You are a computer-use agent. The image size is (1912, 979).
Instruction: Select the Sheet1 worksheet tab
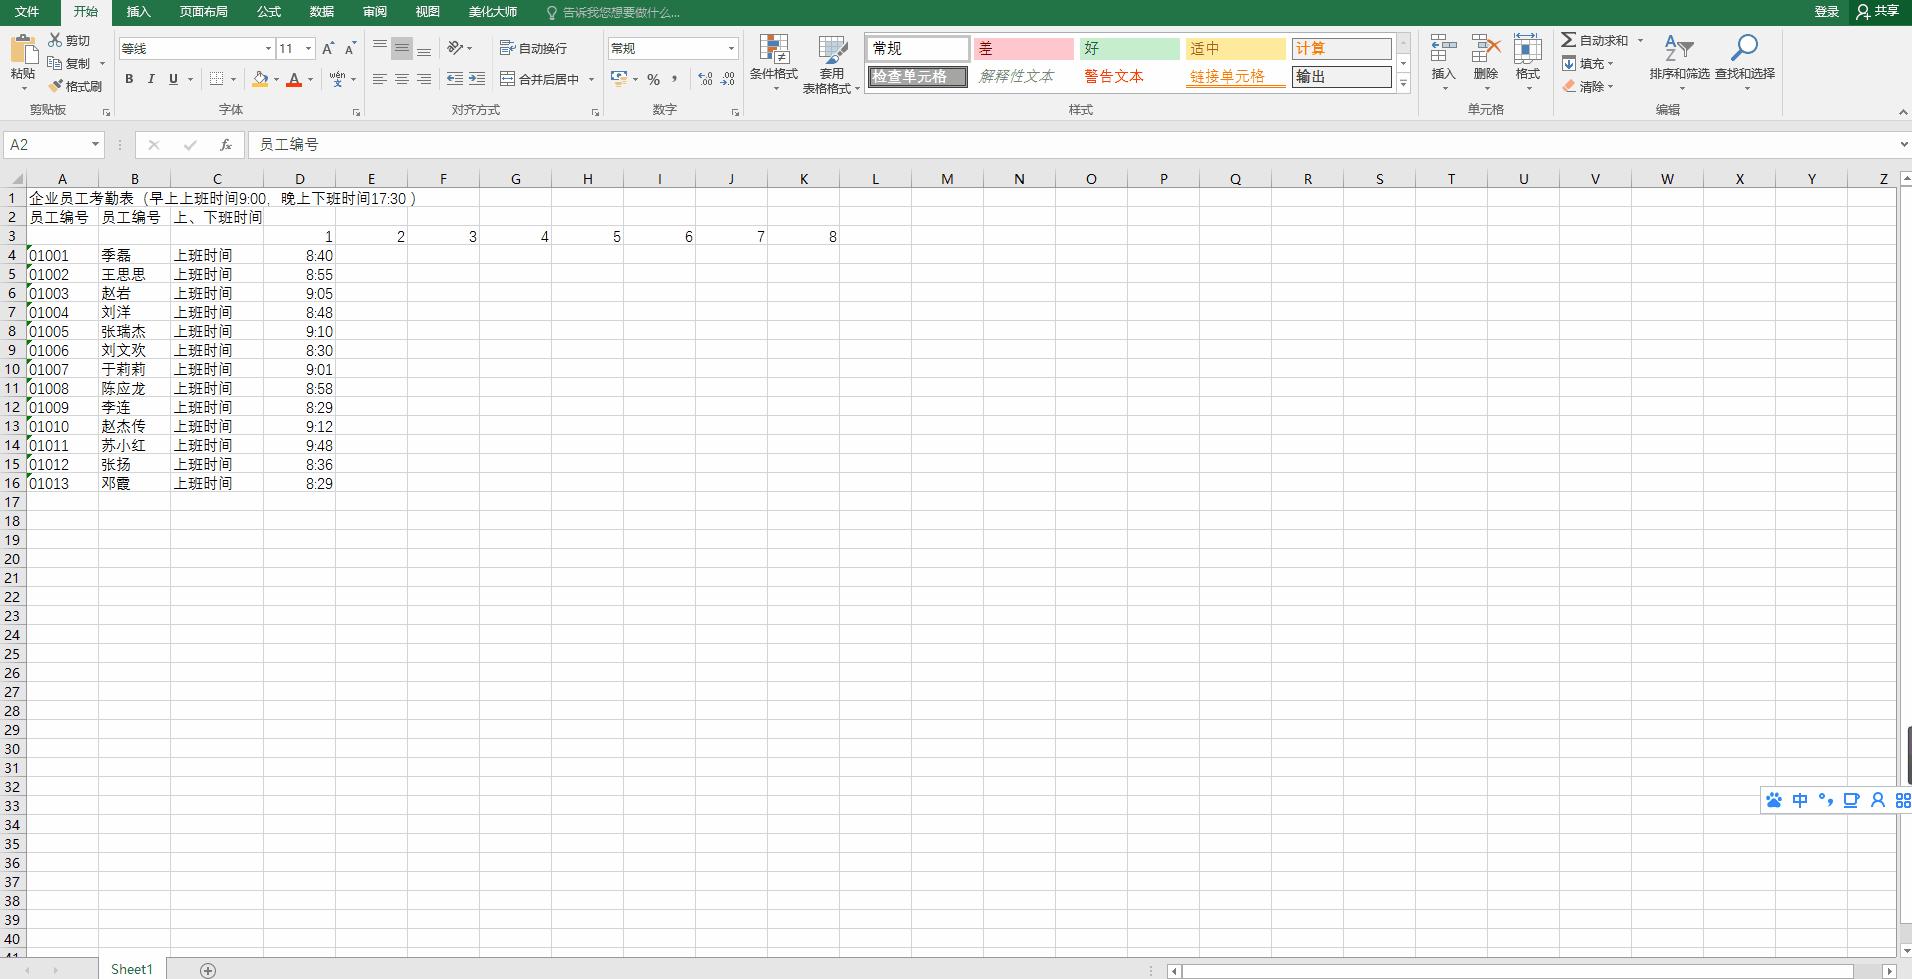[x=132, y=969]
